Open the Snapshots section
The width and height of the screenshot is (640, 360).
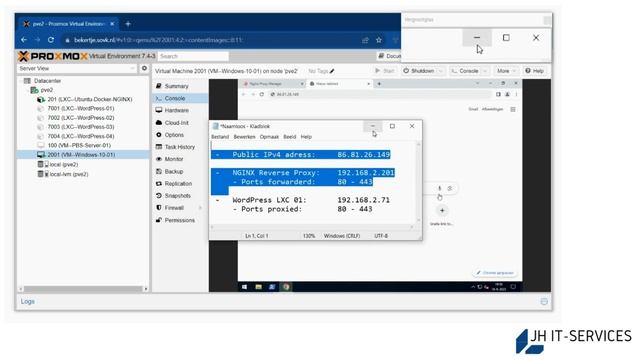177,196
